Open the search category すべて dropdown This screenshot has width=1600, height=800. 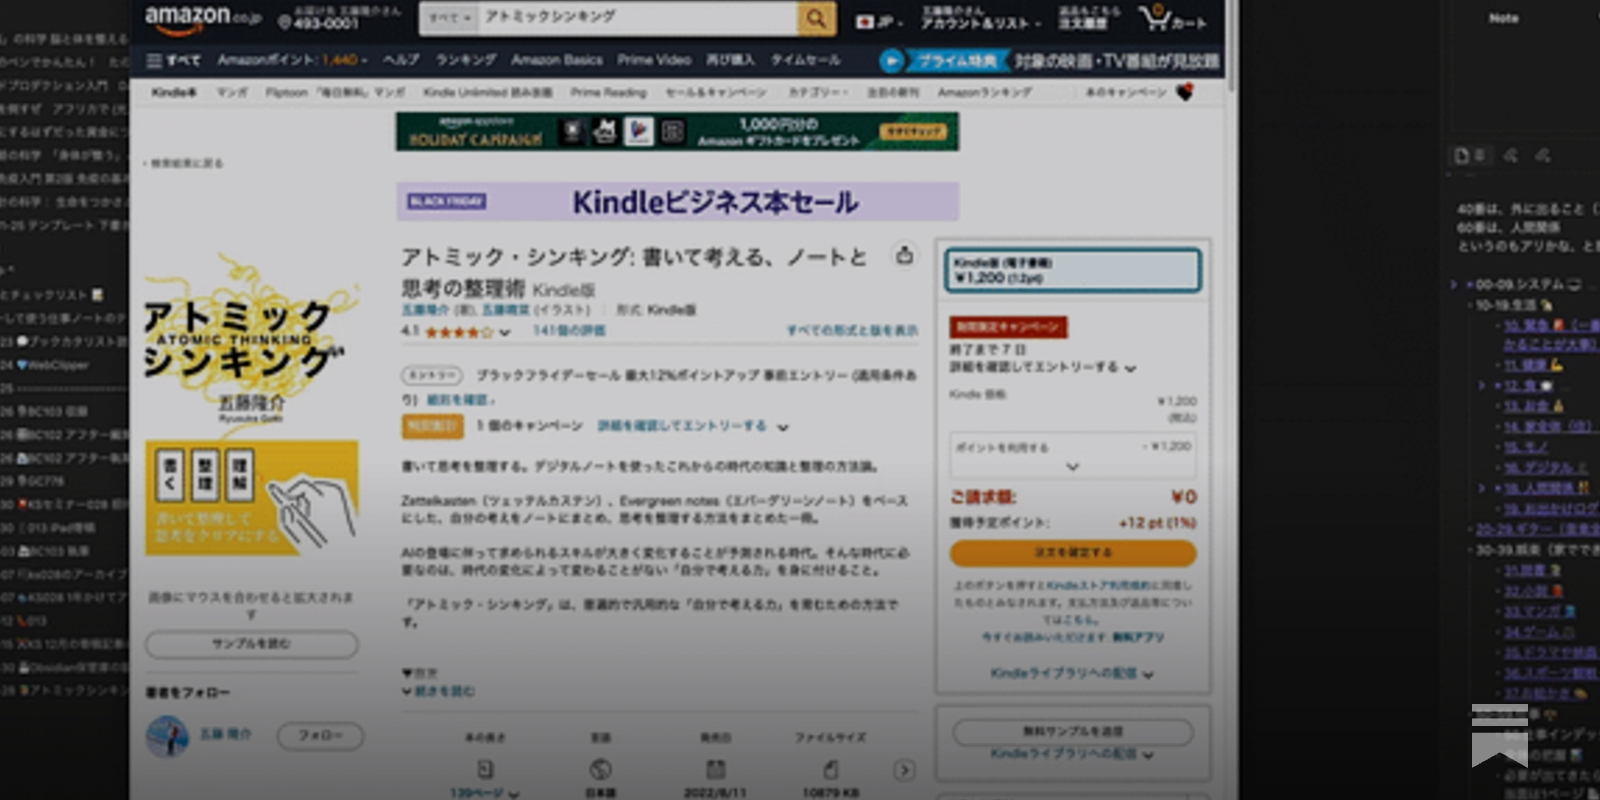448,18
